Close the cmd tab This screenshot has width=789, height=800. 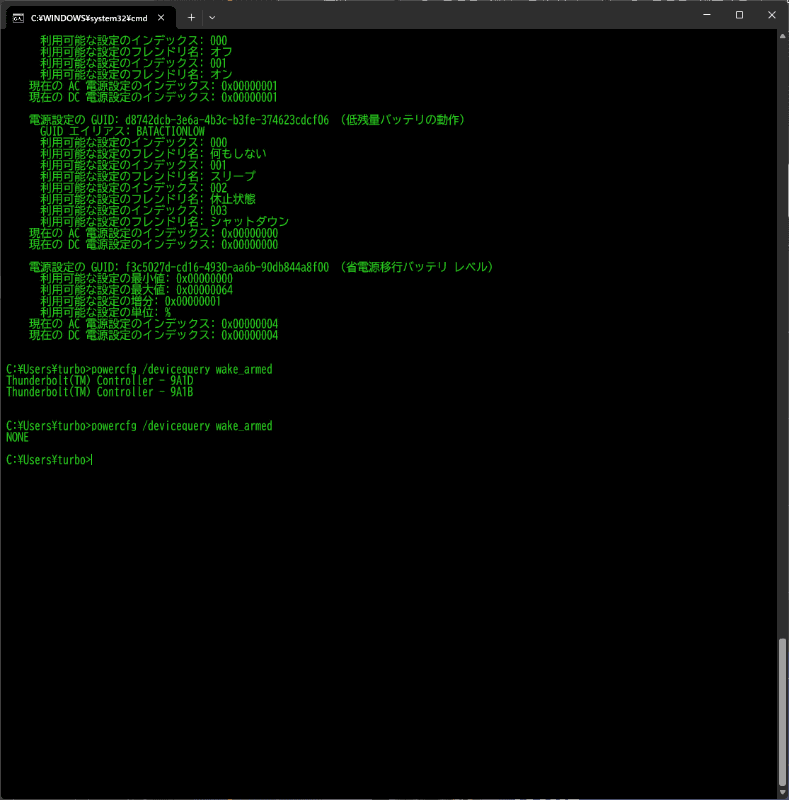[161, 18]
